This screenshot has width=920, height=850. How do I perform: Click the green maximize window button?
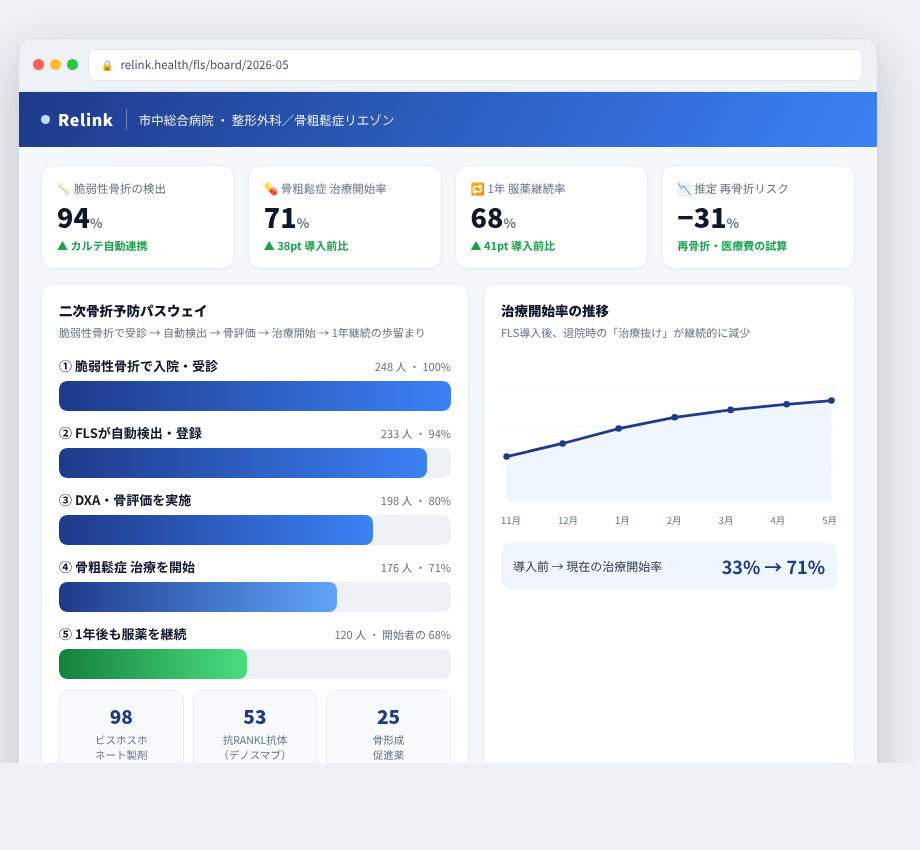(73, 65)
